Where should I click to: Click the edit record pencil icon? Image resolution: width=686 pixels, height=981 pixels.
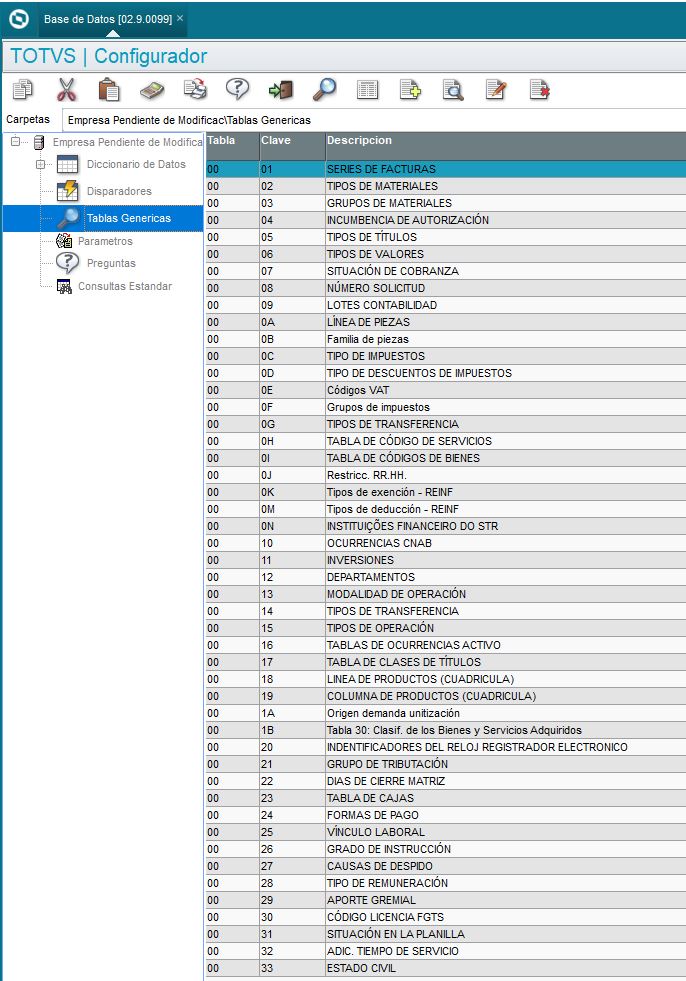[x=496, y=90]
